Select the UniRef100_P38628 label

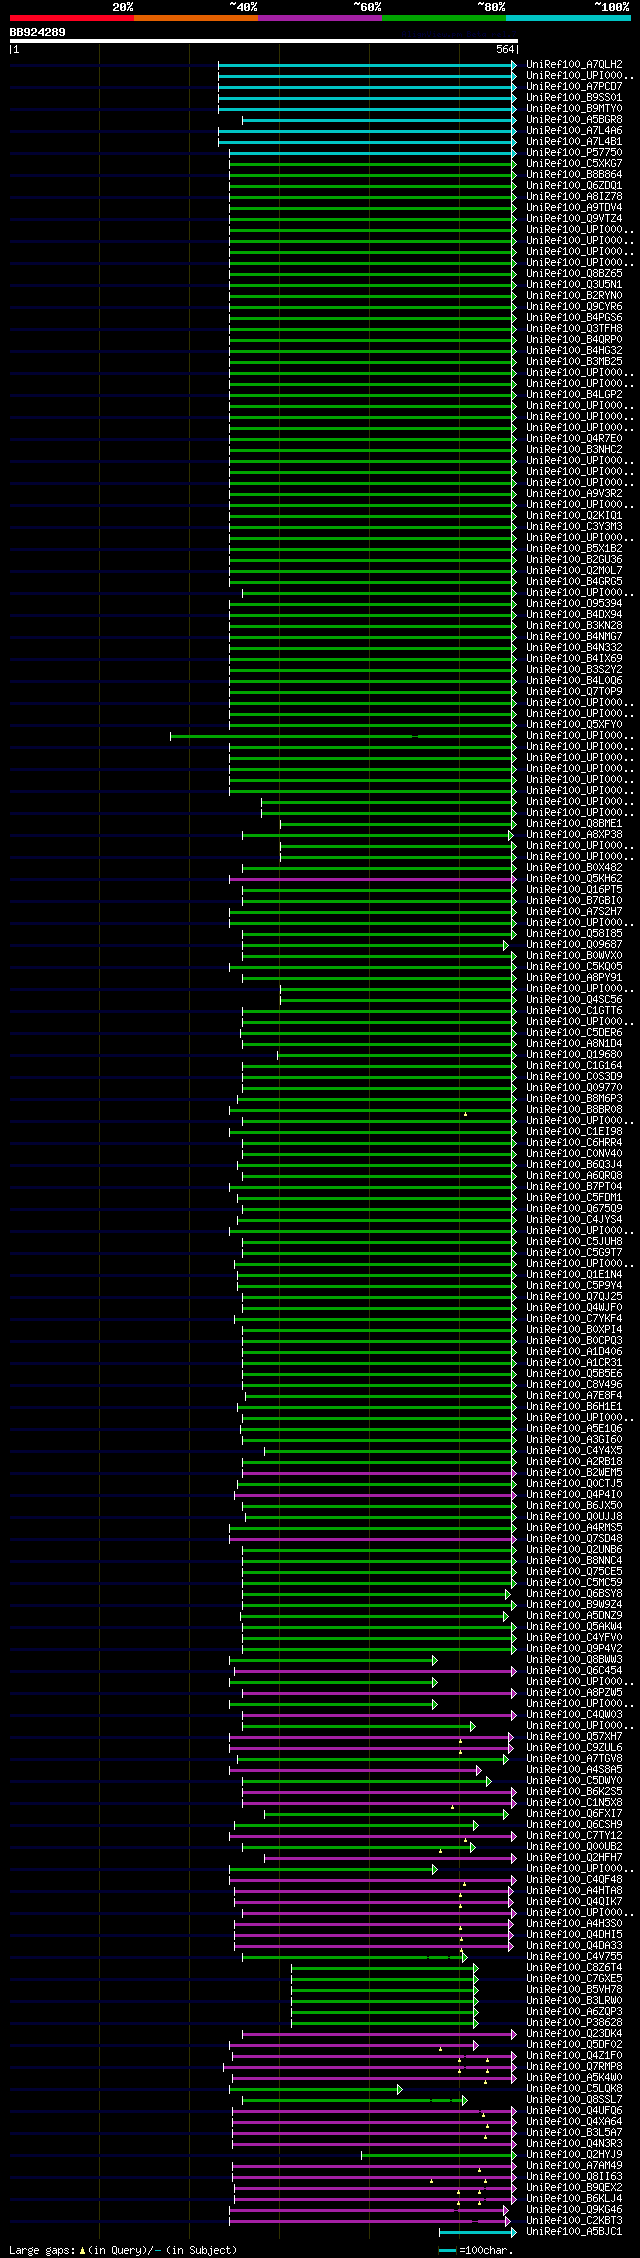(x=574, y=2022)
